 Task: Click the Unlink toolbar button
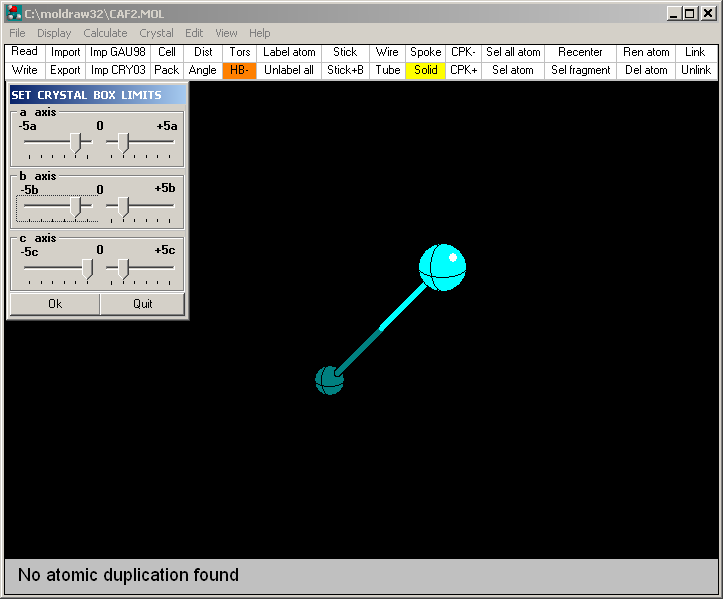click(696, 70)
